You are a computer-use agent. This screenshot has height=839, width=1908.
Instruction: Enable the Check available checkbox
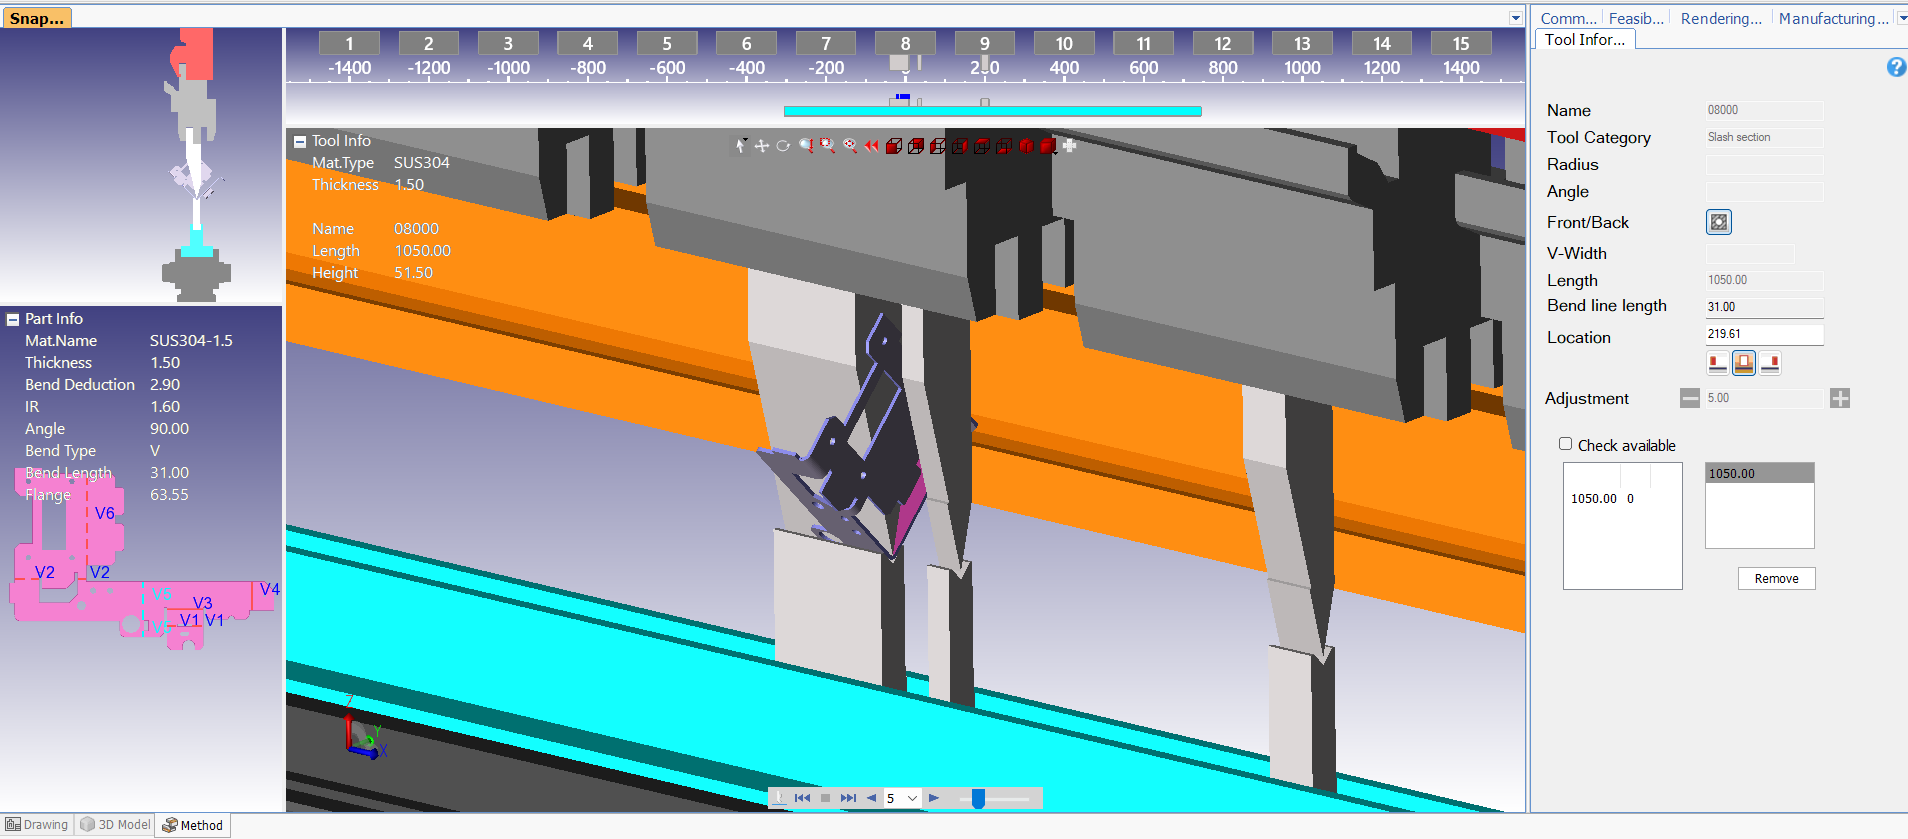(1566, 444)
